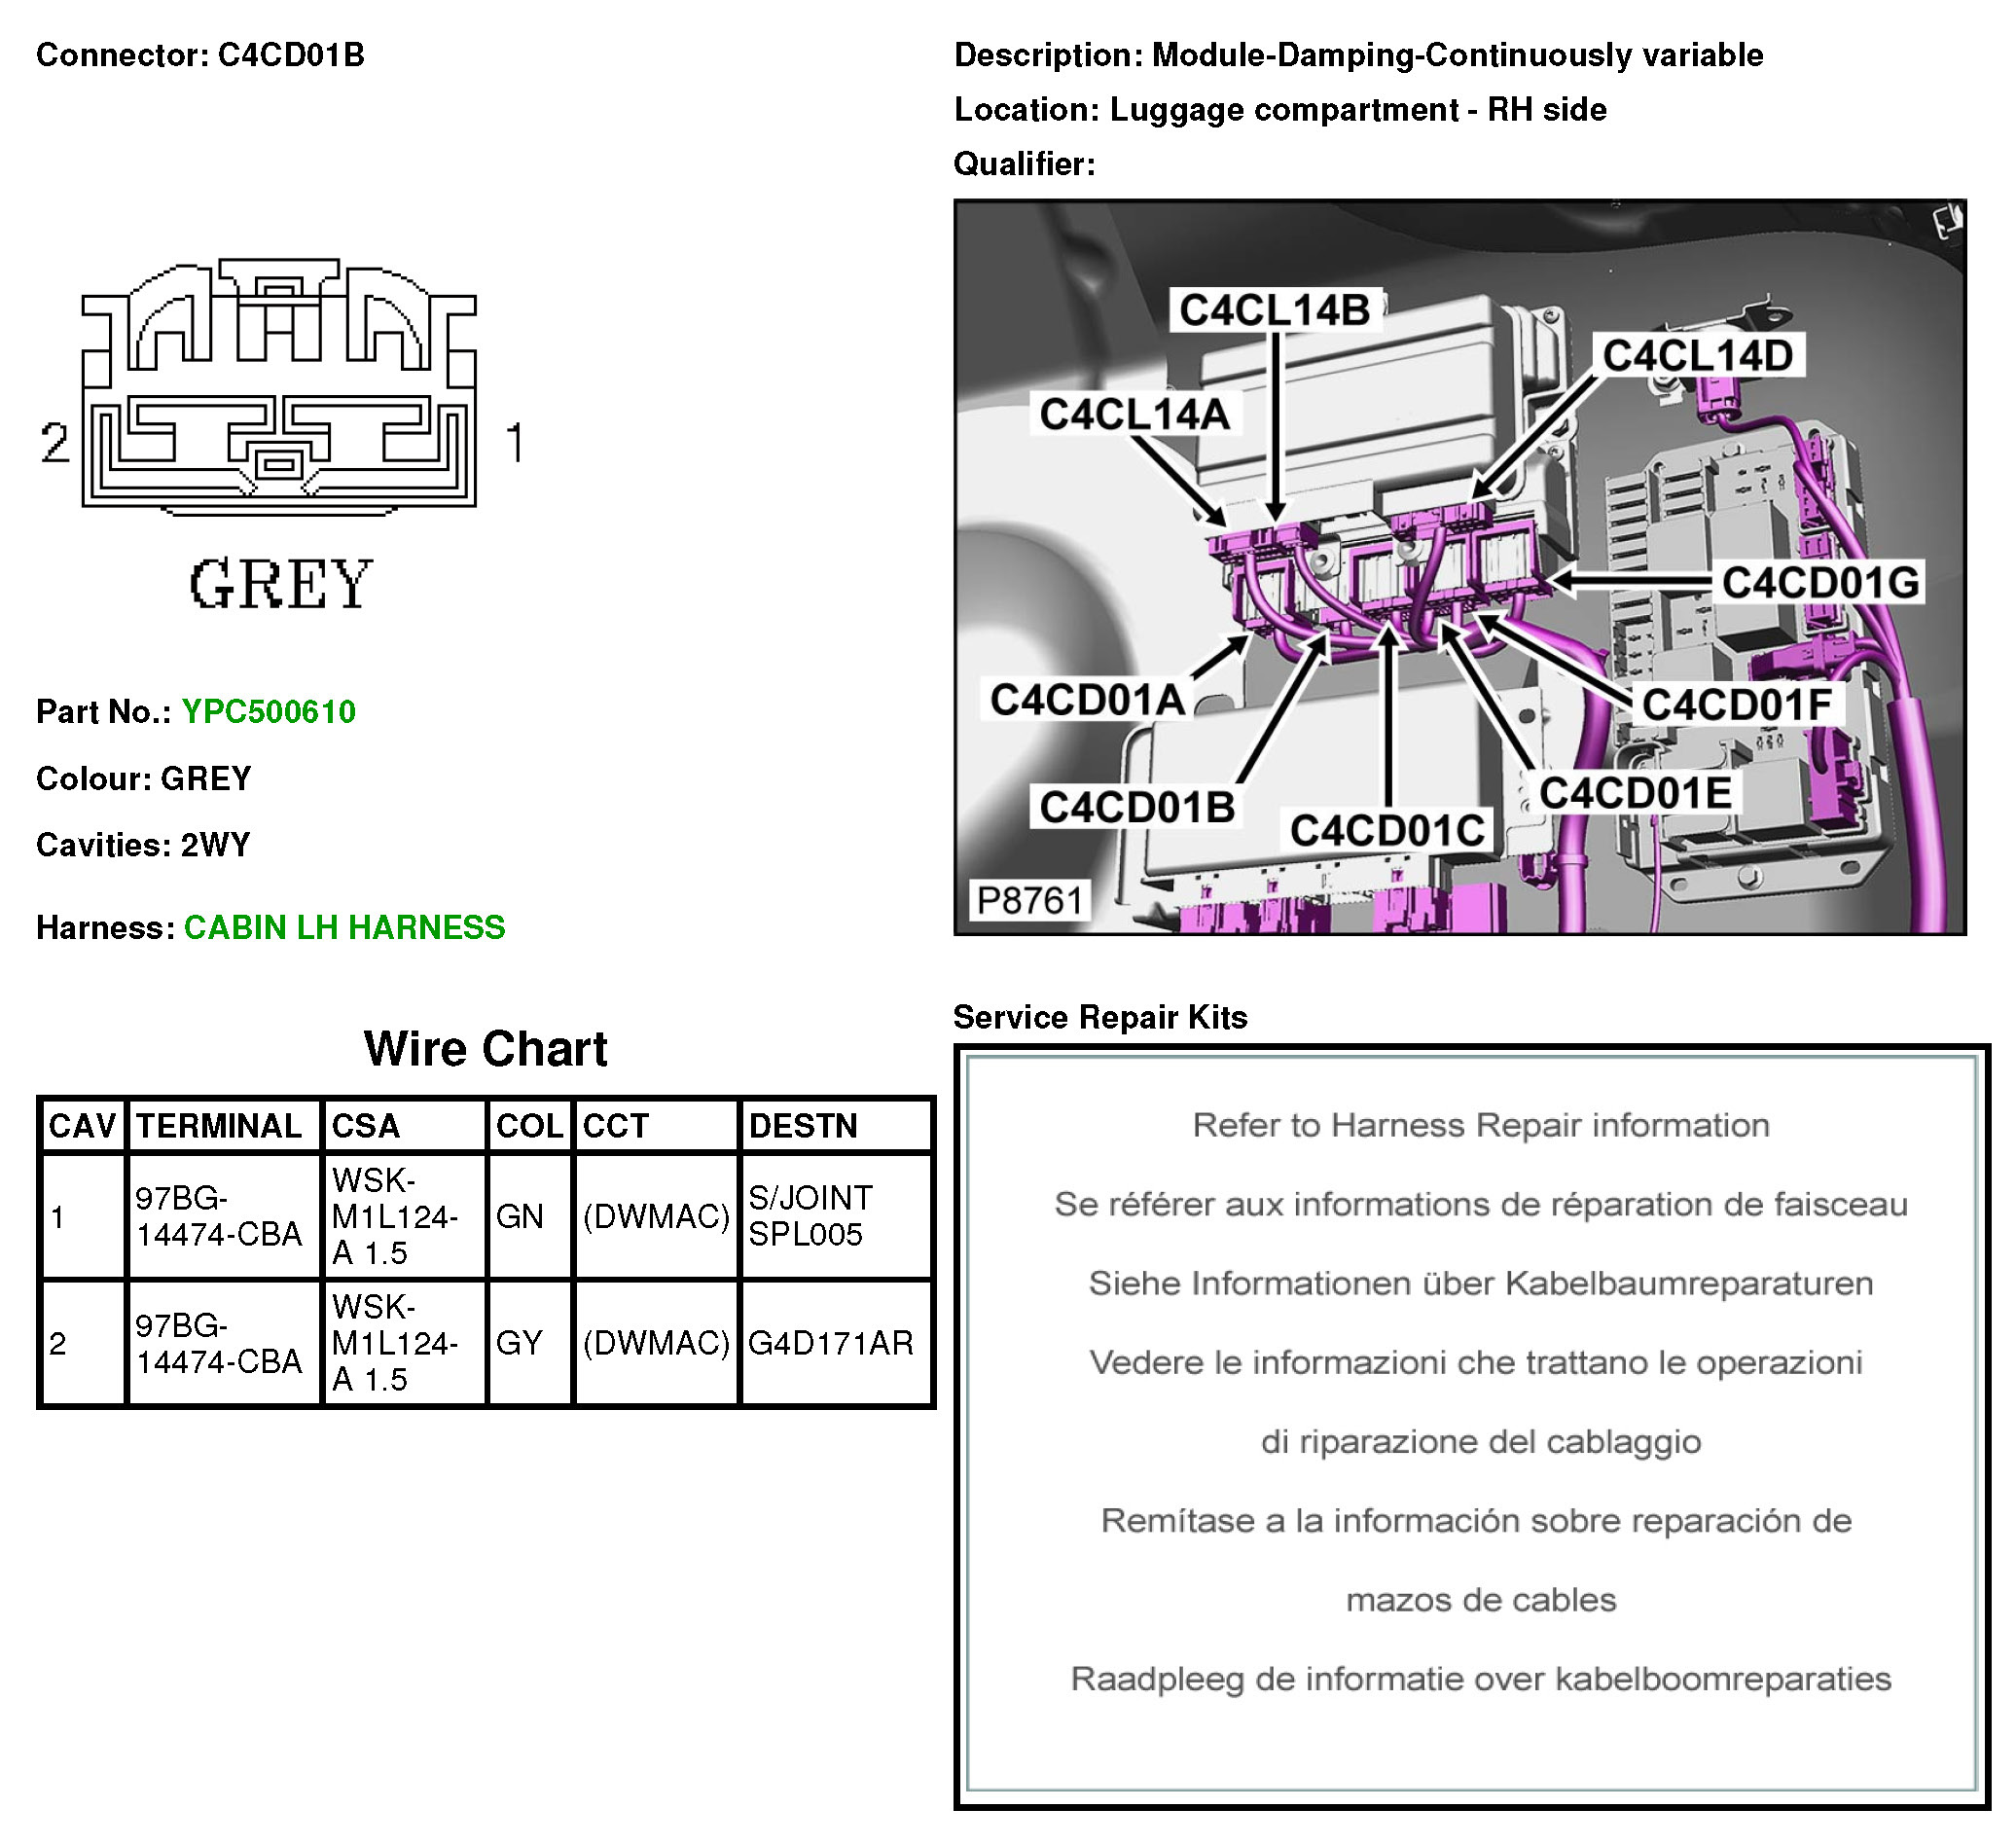
Task: Click the P8761 image reference tag
Action: pyautogui.click(x=1029, y=901)
